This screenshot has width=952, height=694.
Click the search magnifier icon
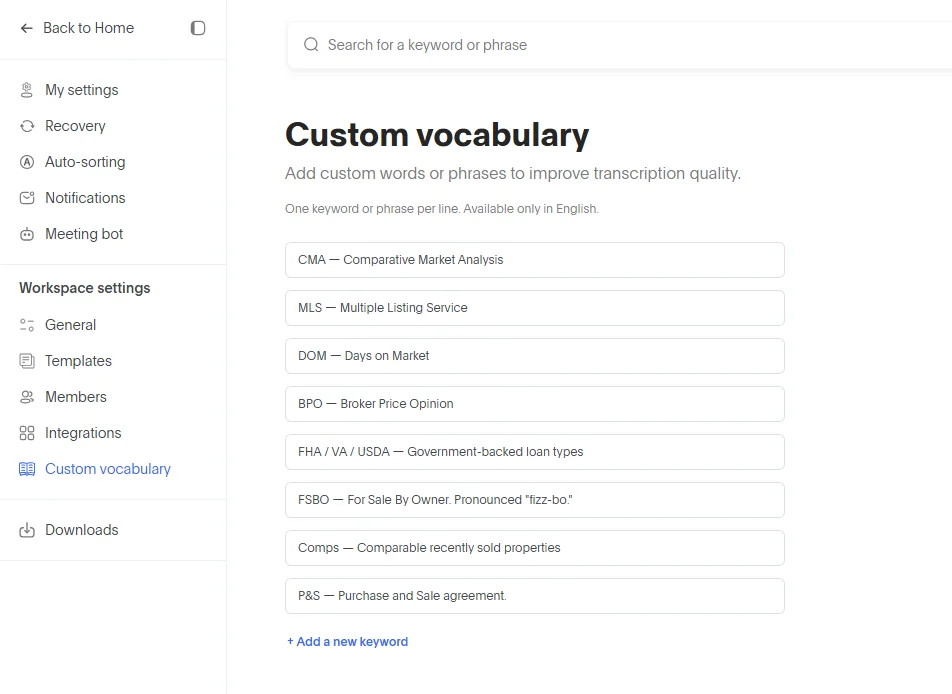coord(311,45)
